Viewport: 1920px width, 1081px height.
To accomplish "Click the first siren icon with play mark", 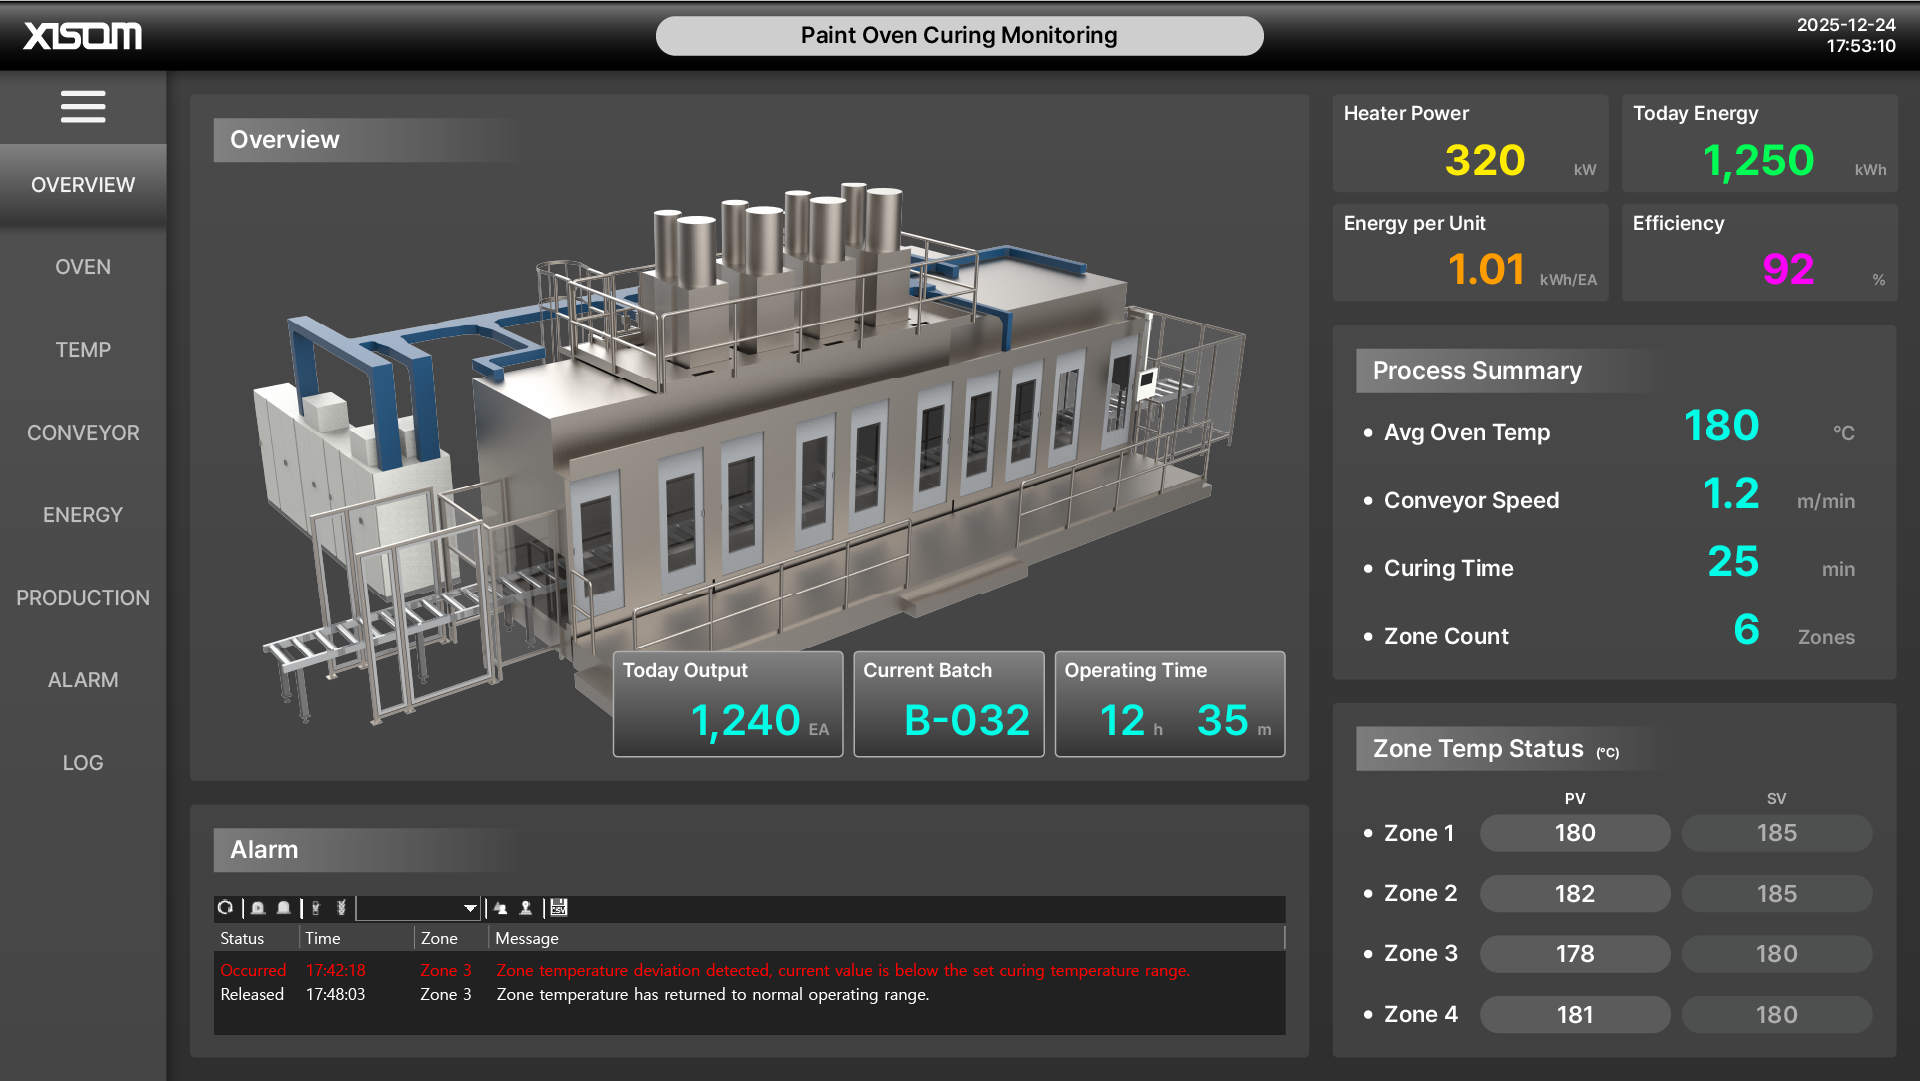I will tap(258, 908).
